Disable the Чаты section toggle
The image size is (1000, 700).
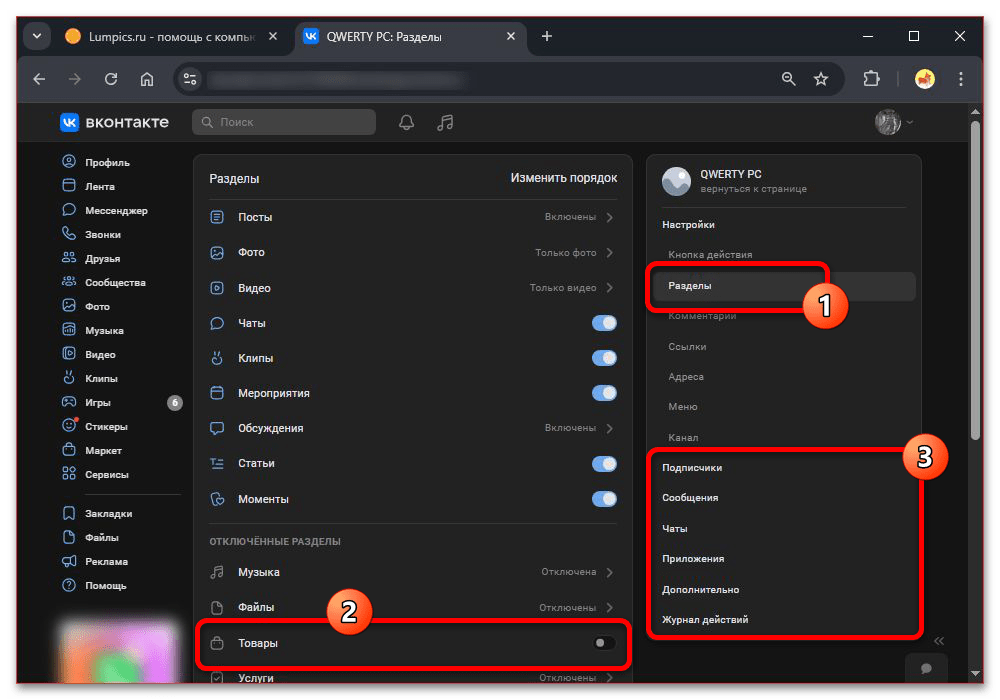[604, 323]
